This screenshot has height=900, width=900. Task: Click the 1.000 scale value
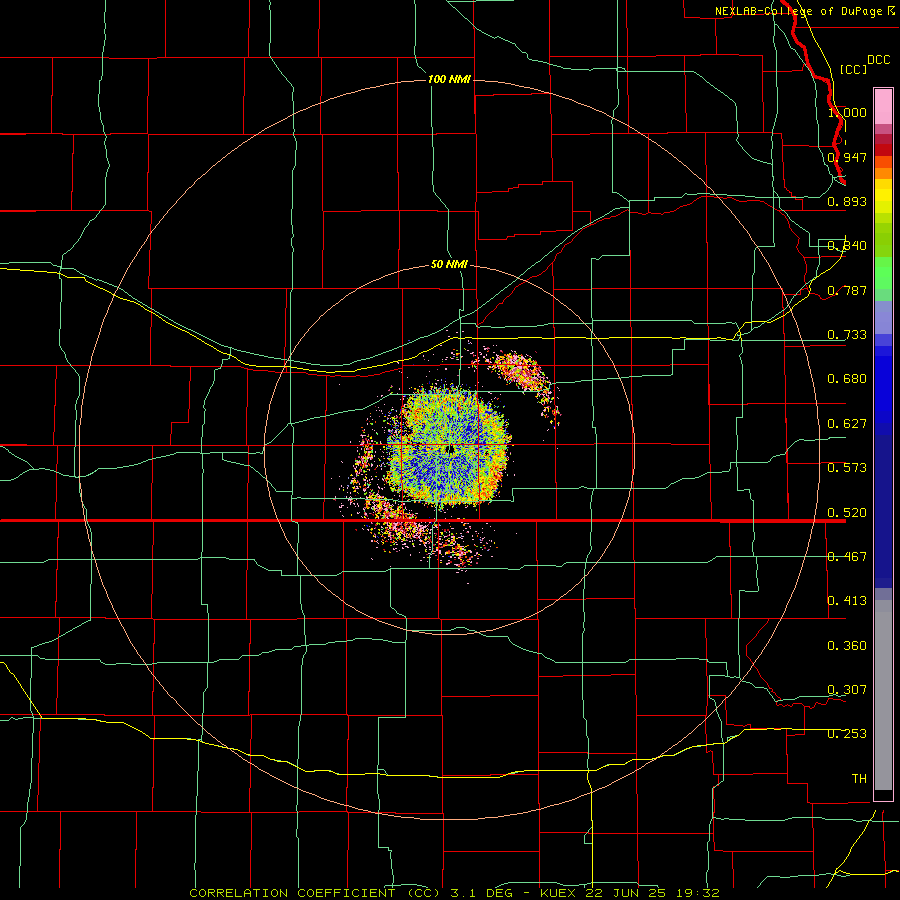(847, 112)
